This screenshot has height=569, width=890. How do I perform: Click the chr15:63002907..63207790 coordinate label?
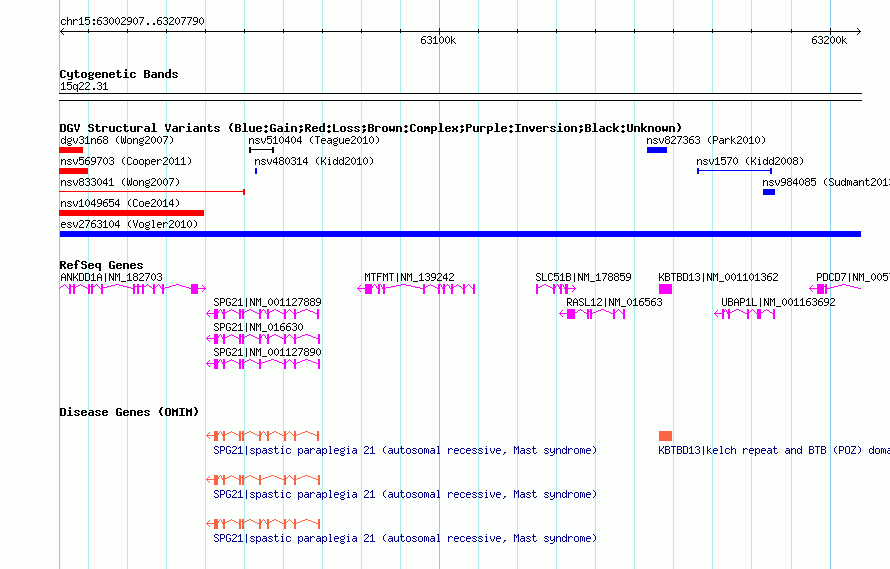coord(132,21)
